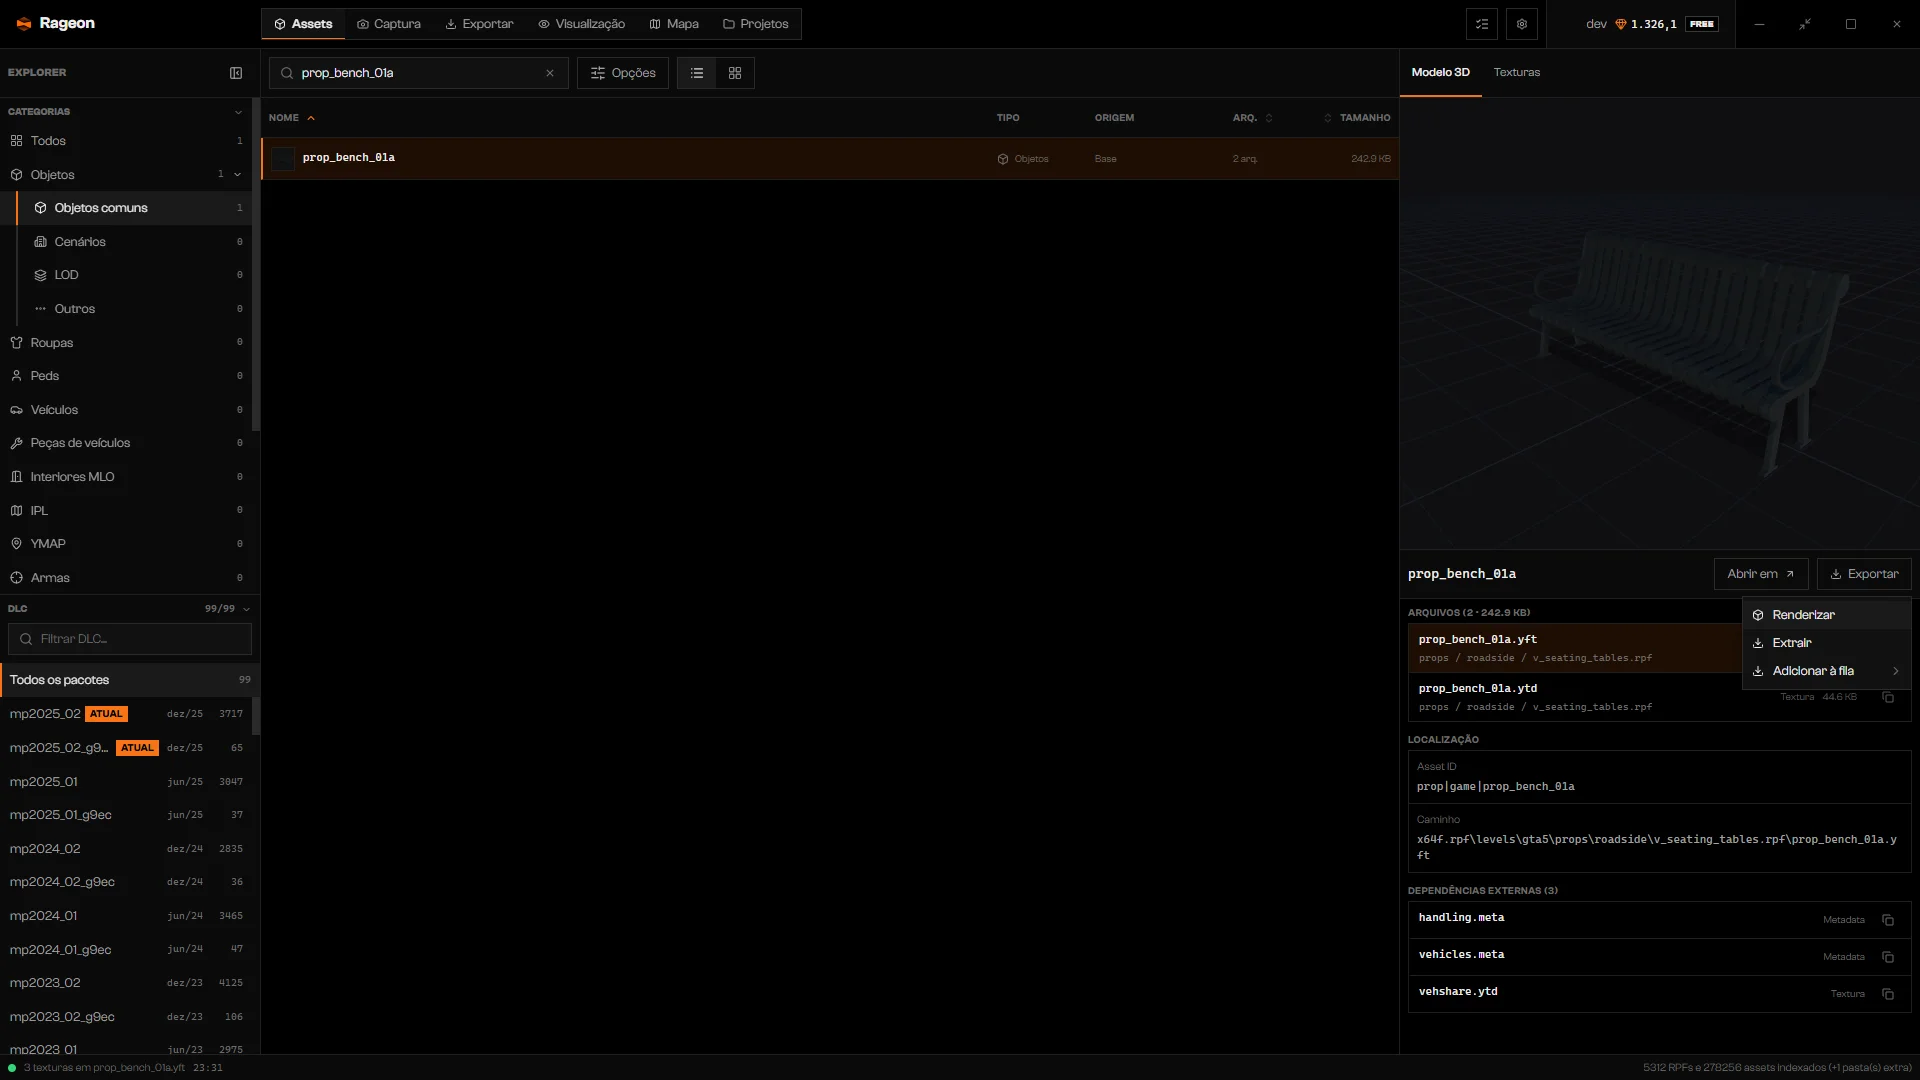Select the mp2024_01 DLC package
Viewport: 1920px width, 1080px height.
[x=126, y=916]
